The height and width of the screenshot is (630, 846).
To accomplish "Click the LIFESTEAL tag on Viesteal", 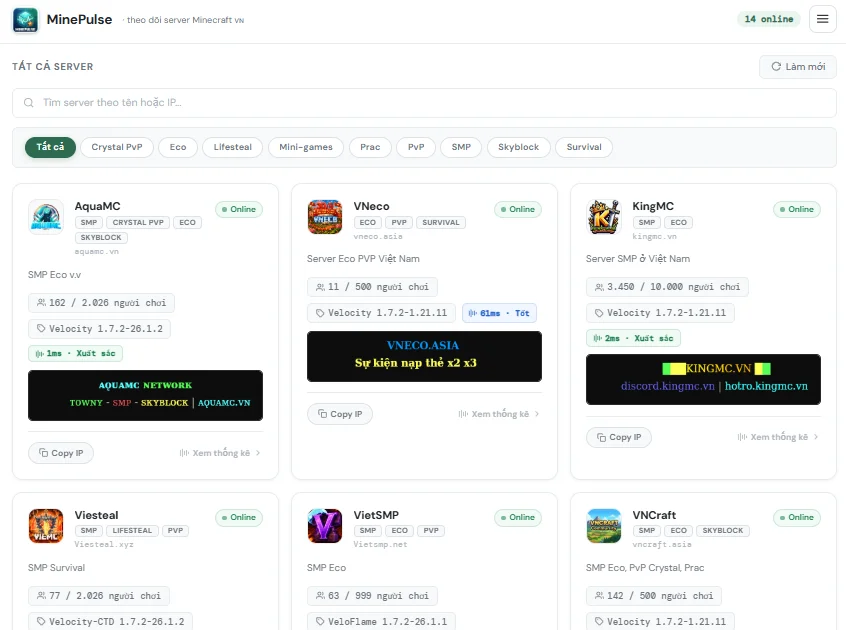I will pos(132,531).
